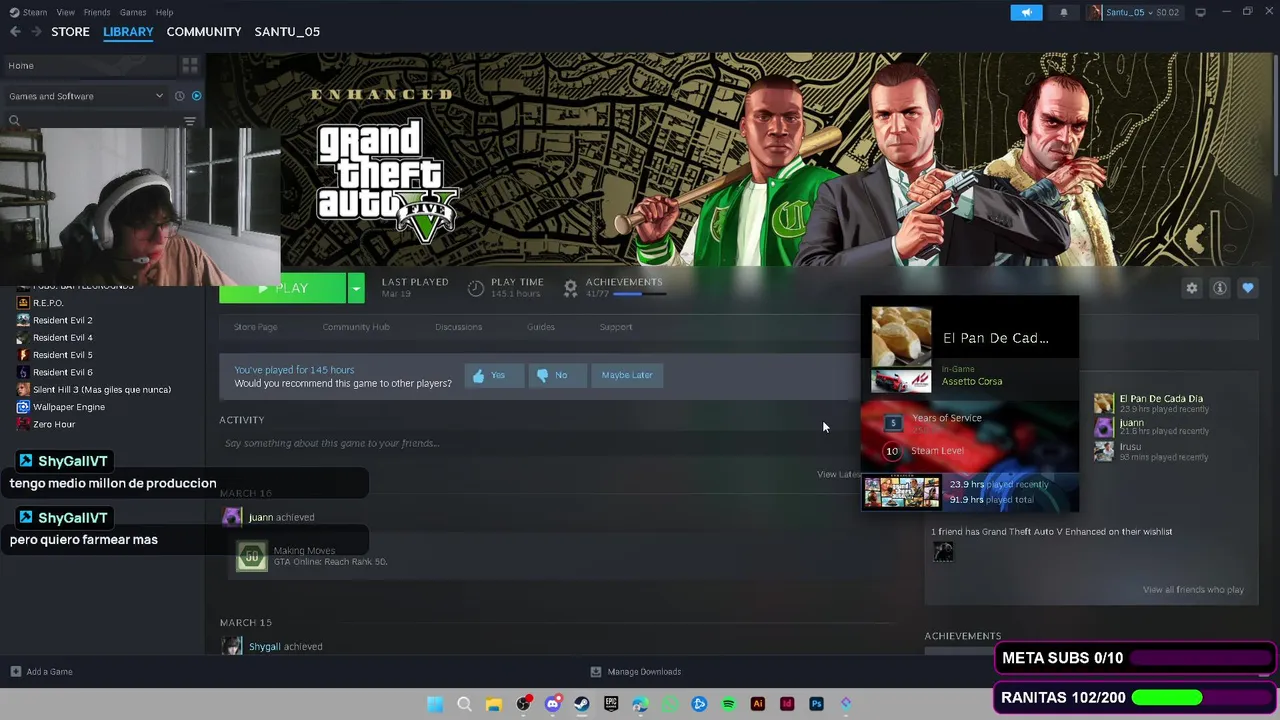Click the ACHIEVEMENTS progress bar

(x=639, y=294)
